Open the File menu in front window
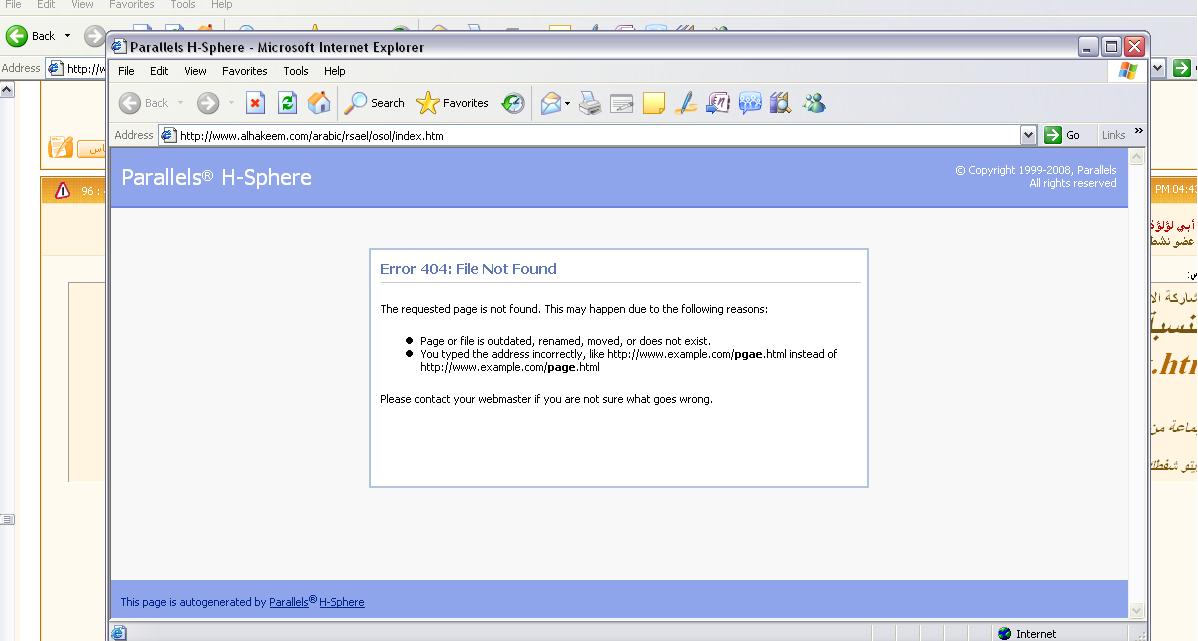Viewport: 1198px width, 641px height. [126, 71]
